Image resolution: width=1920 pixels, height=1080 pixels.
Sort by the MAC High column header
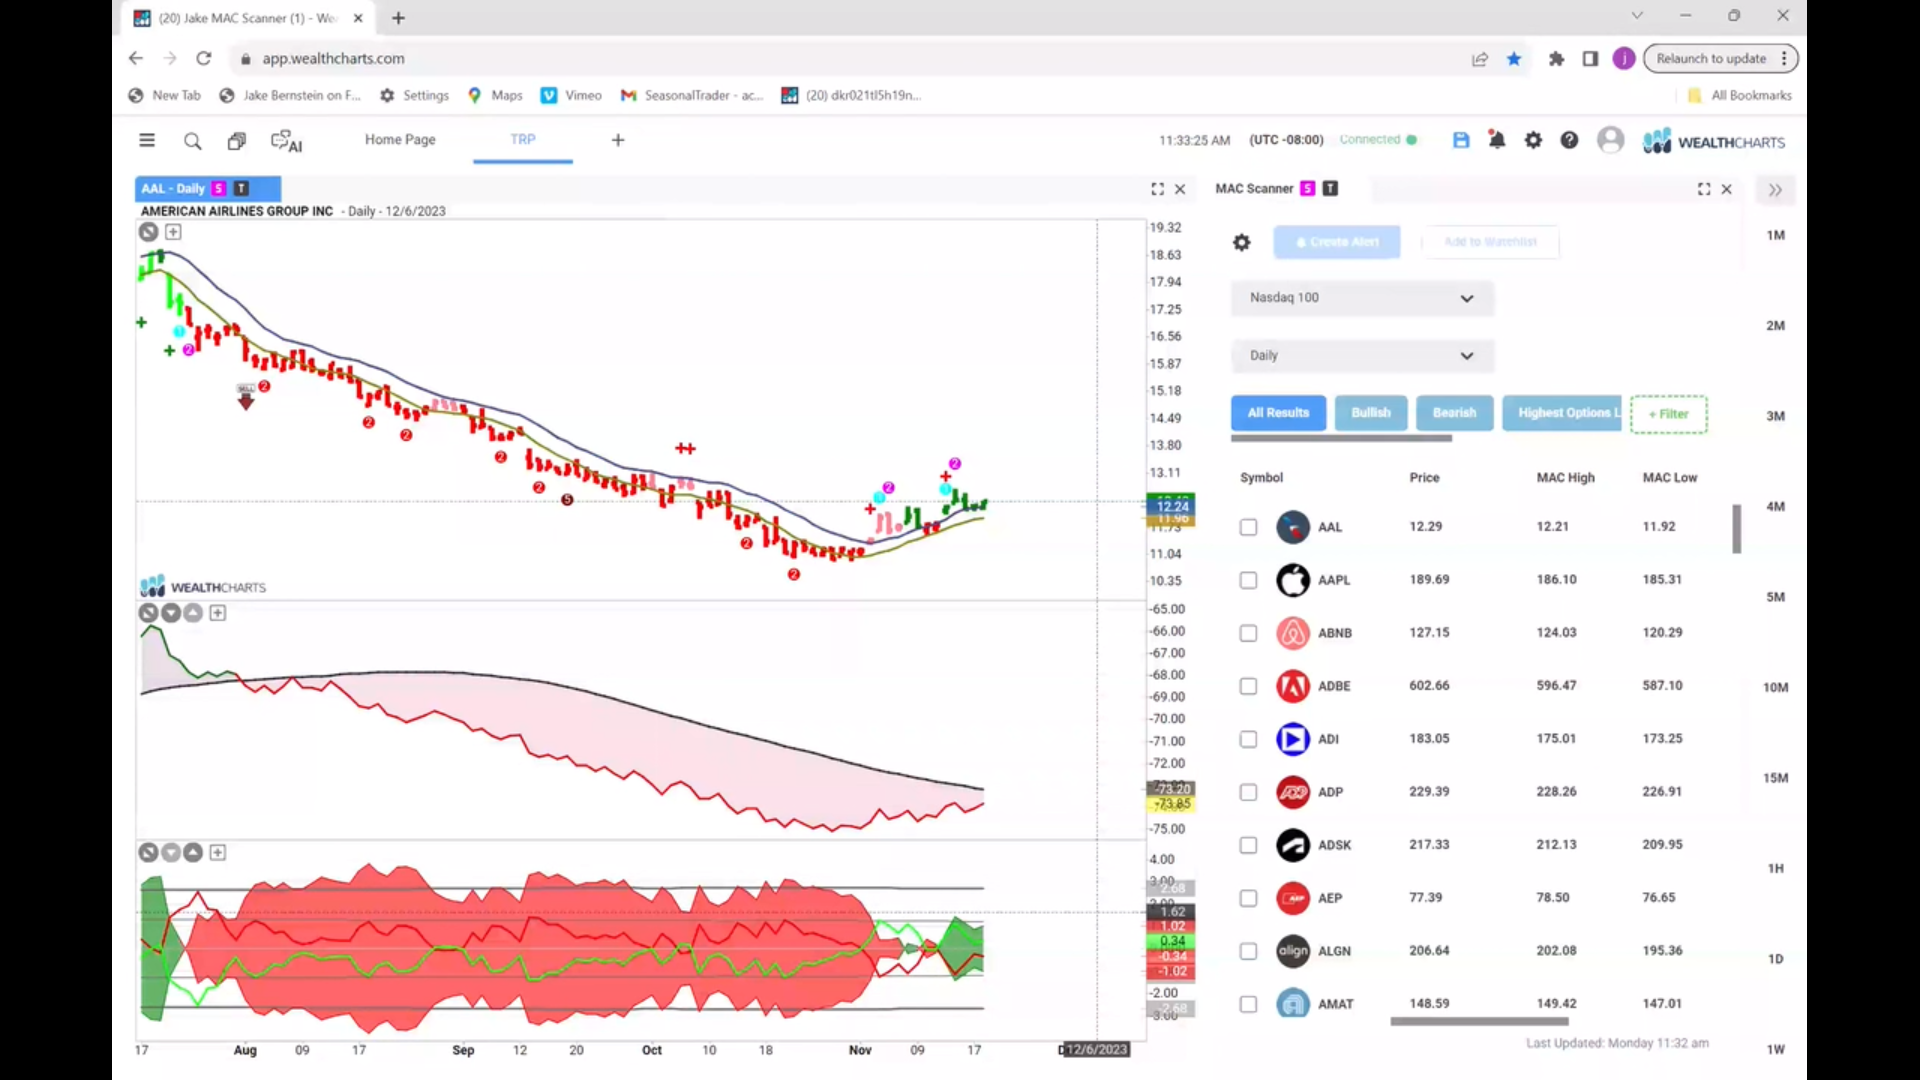(1565, 478)
